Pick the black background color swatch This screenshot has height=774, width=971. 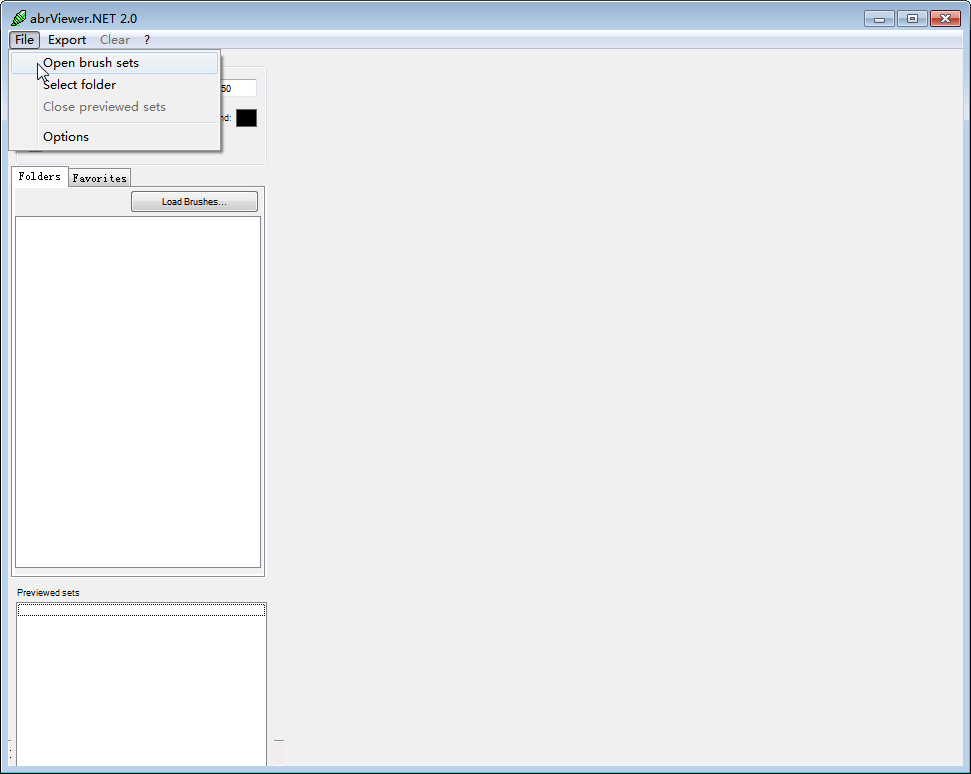pyautogui.click(x=246, y=118)
